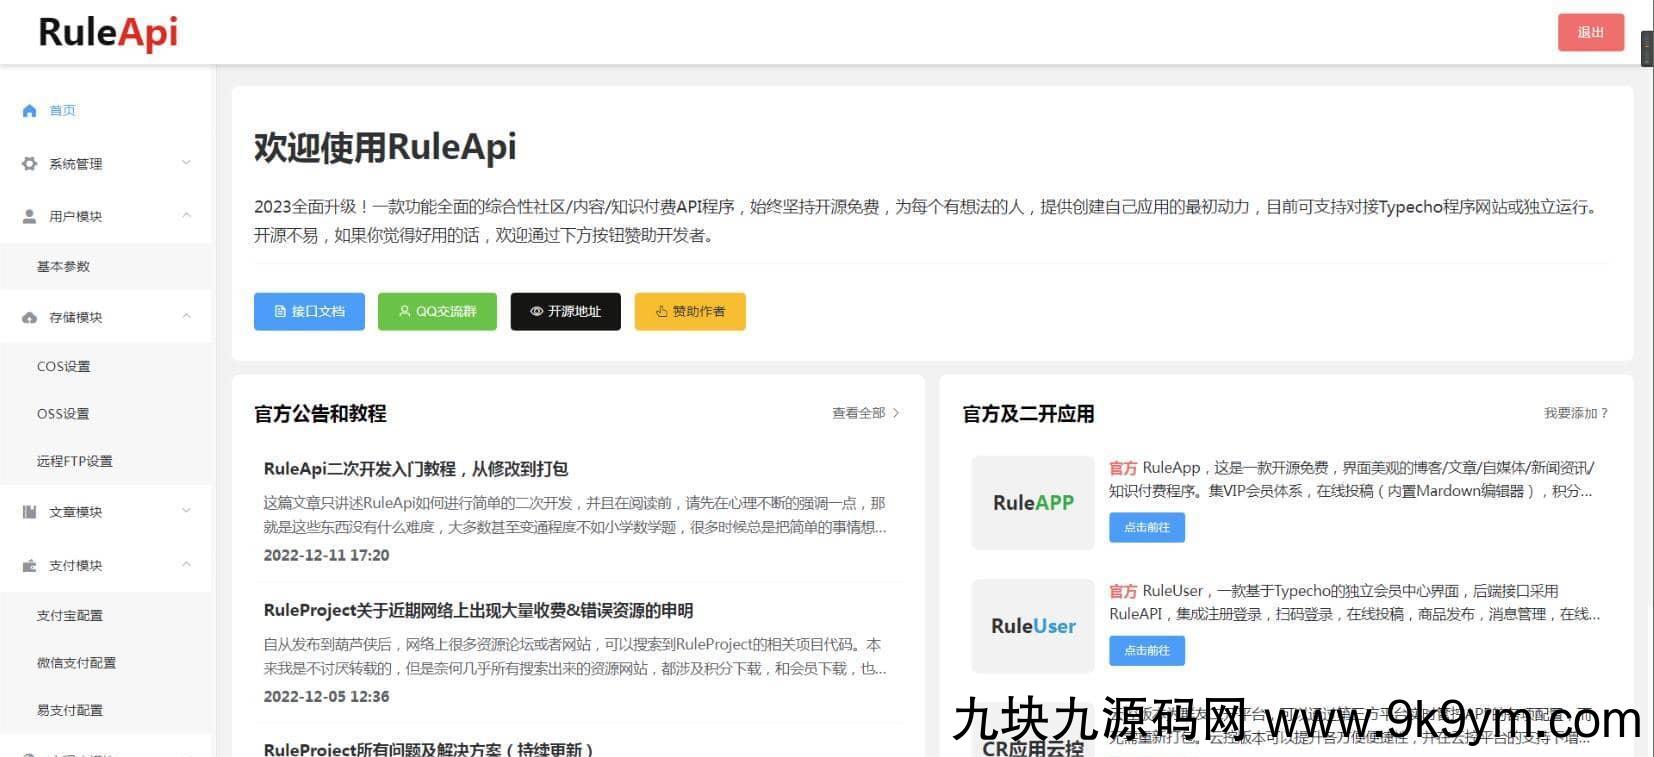1654x757 pixels.
Task: Click heading 官方及二开应用
Action: point(1028,414)
